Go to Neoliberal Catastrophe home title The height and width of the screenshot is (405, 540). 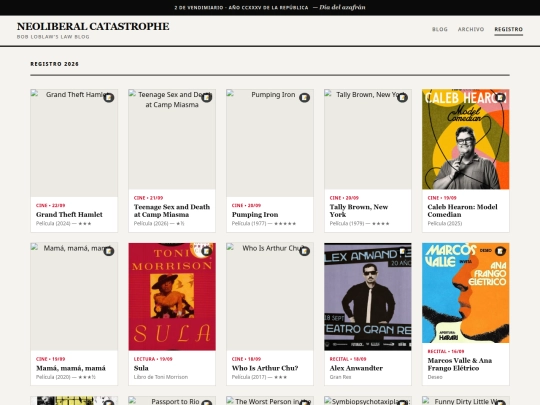pyautogui.click(x=93, y=27)
